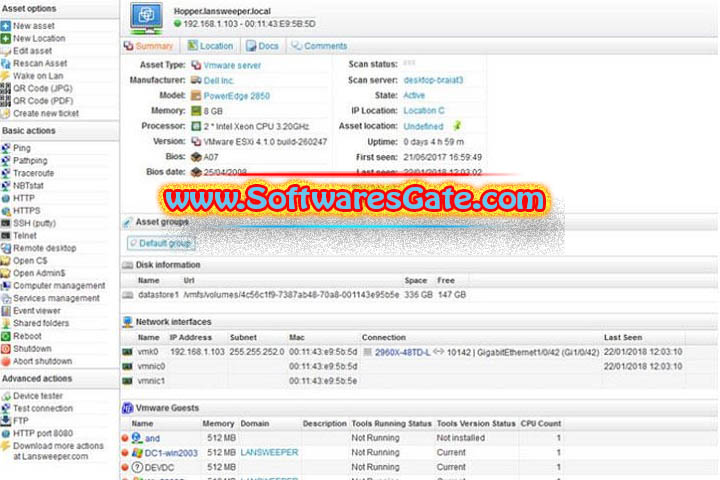Open the PowerEdge 2850 model link
This screenshot has width=720, height=480.
pyautogui.click(x=236, y=96)
